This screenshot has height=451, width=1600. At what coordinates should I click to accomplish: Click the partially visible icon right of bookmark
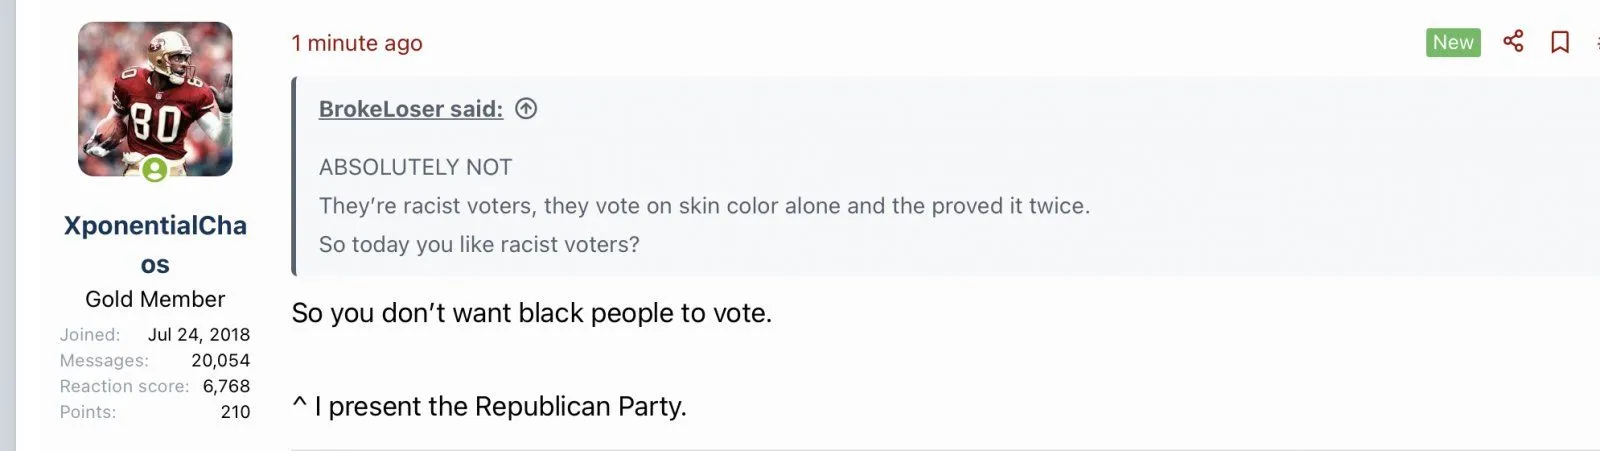1596,42
